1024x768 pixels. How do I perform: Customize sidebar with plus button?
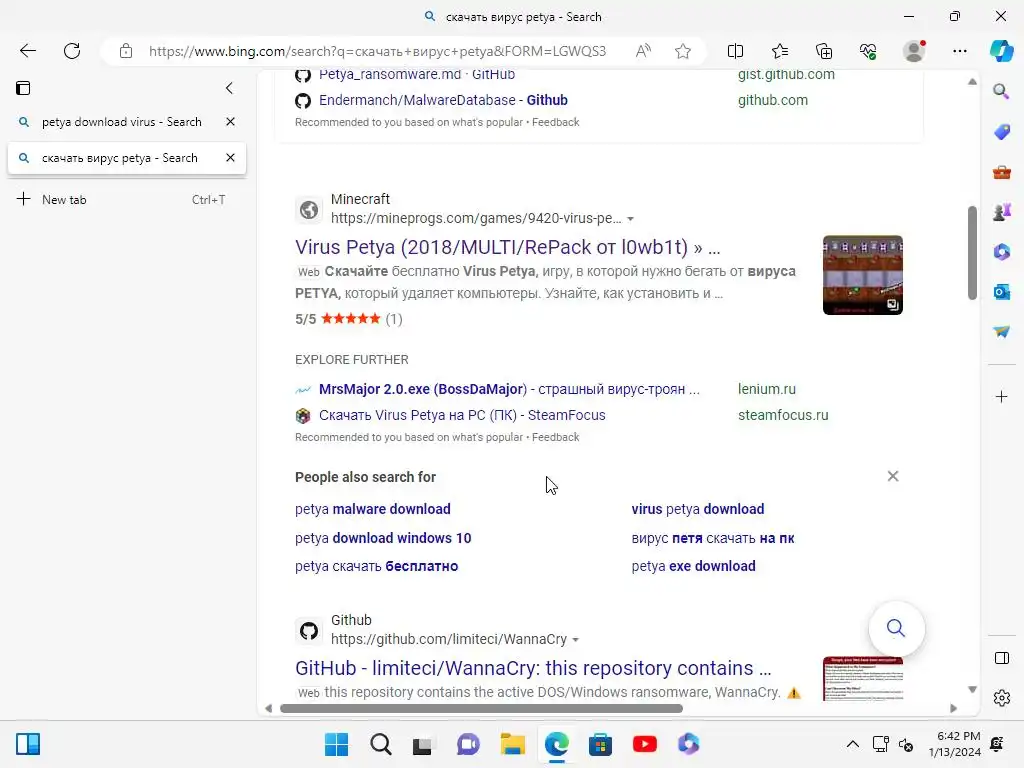[1001, 396]
